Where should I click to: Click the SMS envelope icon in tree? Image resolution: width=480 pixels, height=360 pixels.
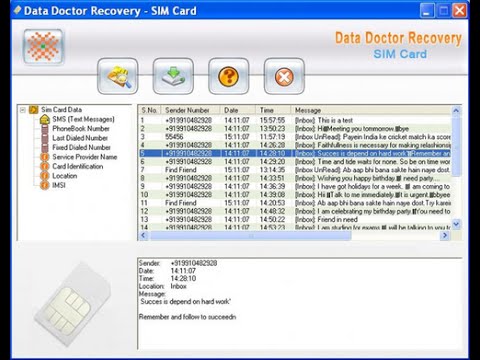[45, 119]
